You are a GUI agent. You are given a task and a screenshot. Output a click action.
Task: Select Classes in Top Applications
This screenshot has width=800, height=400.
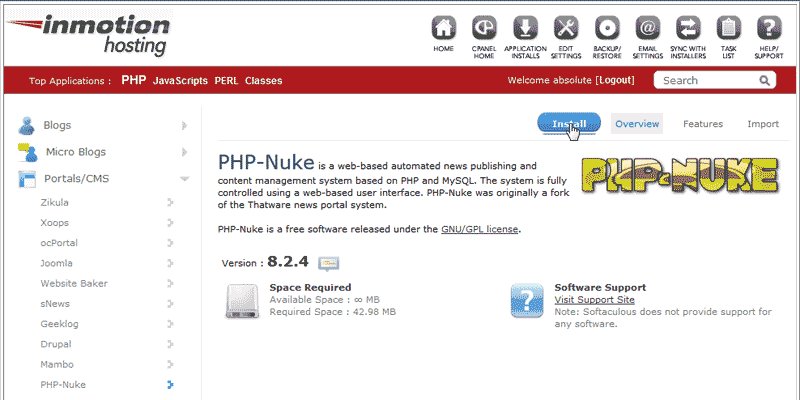coord(263,81)
